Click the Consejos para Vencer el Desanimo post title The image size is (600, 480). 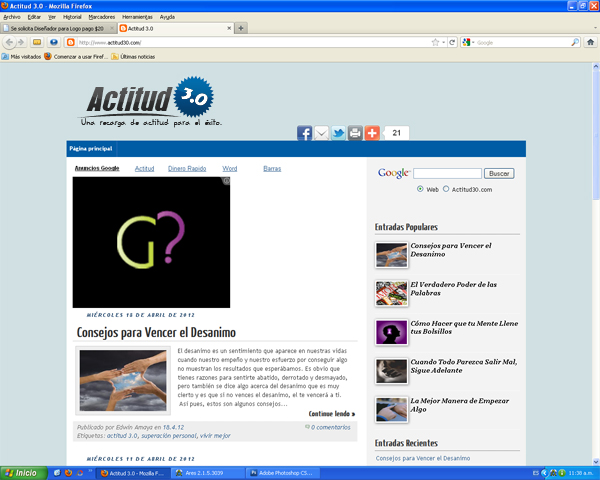156,332
